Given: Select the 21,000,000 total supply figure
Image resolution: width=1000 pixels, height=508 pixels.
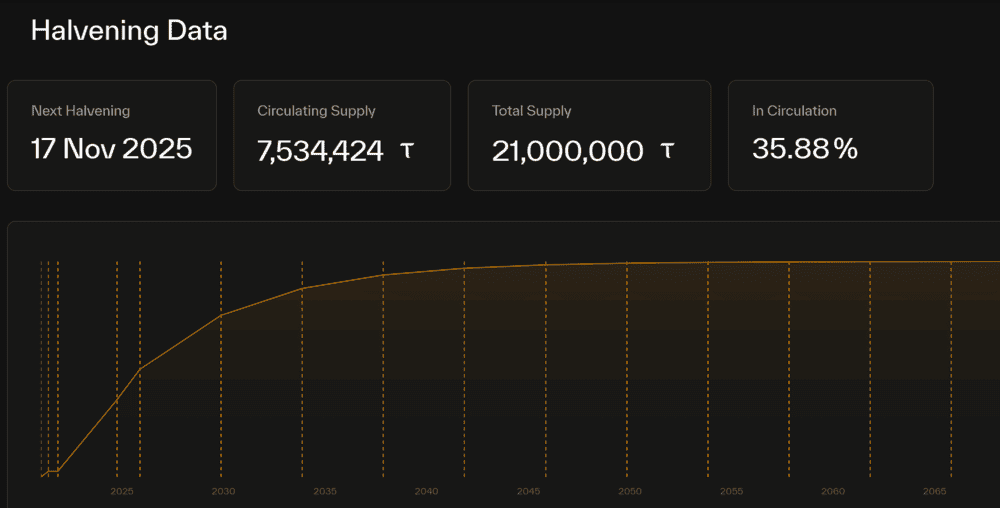Looking at the screenshot, I should 567,151.
